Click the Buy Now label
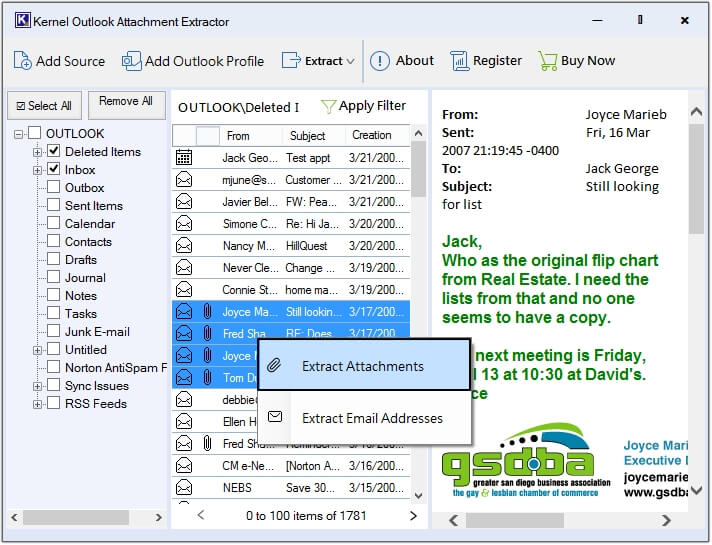 point(588,60)
